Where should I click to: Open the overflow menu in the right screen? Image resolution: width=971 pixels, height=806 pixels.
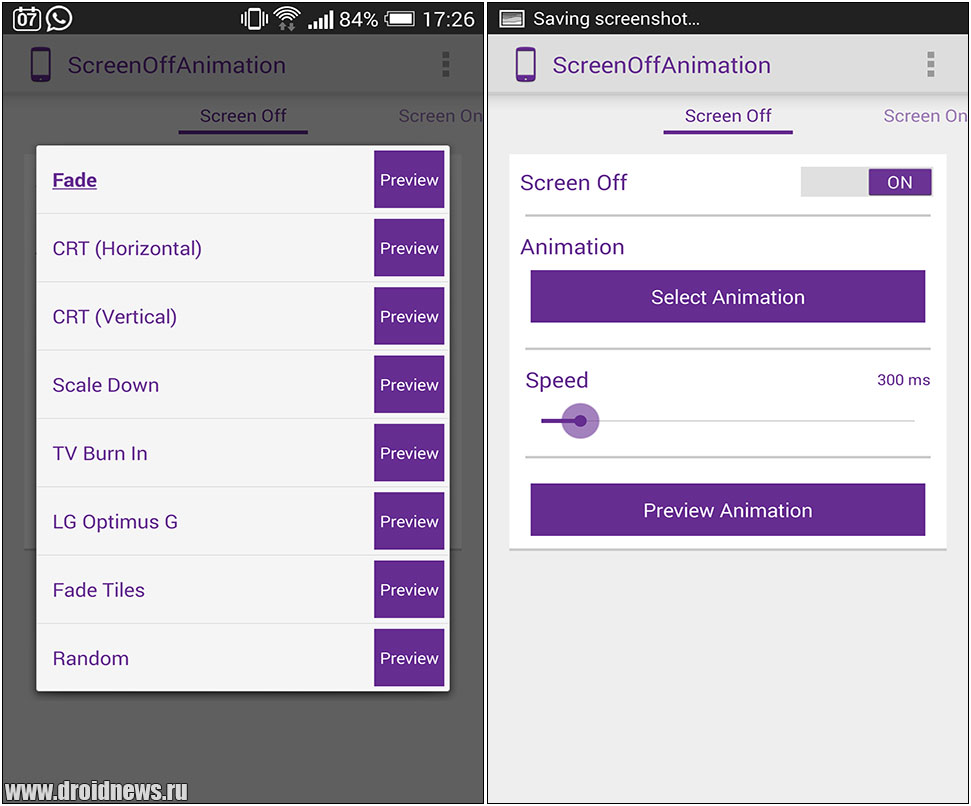coord(930,64)
